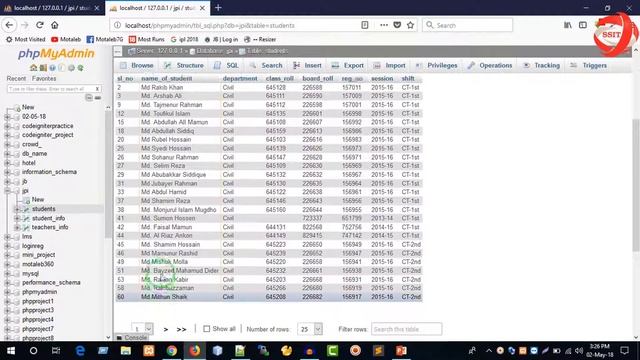Image resolution: width=640 pixels, height=360 pixels.
Task: Launch Edge from taskbar
Action: coord(80,351)
